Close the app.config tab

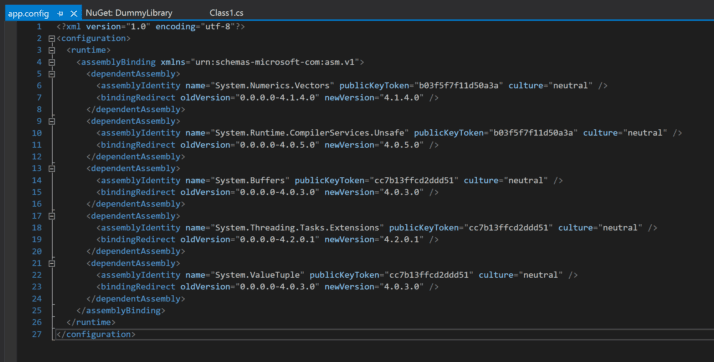[x=73, y=14]
